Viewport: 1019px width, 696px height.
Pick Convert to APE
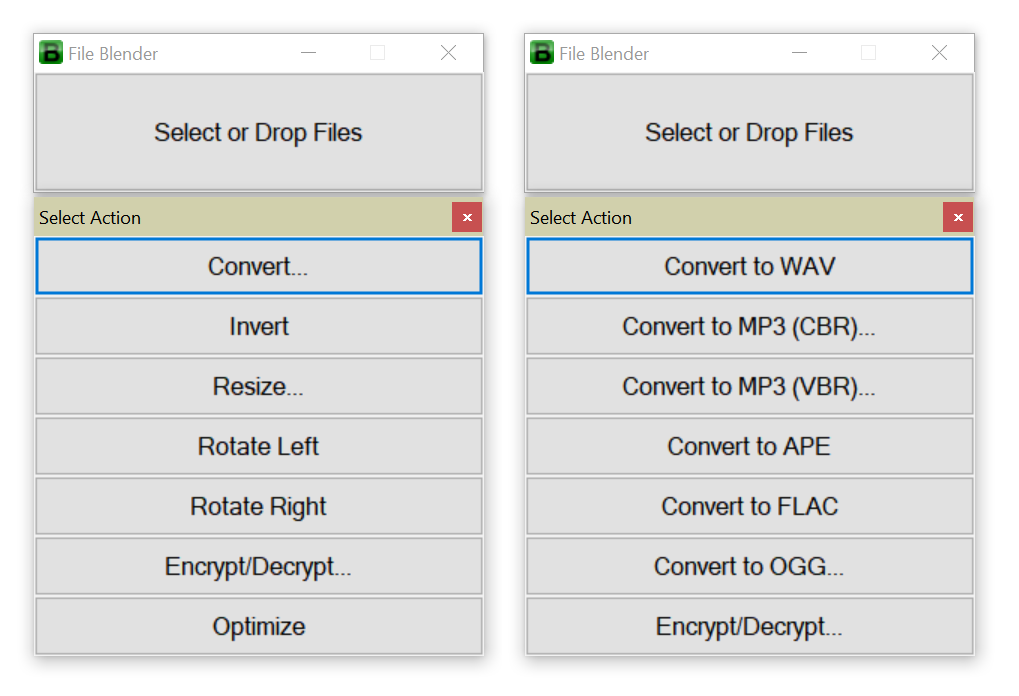(x=749, y=446)
